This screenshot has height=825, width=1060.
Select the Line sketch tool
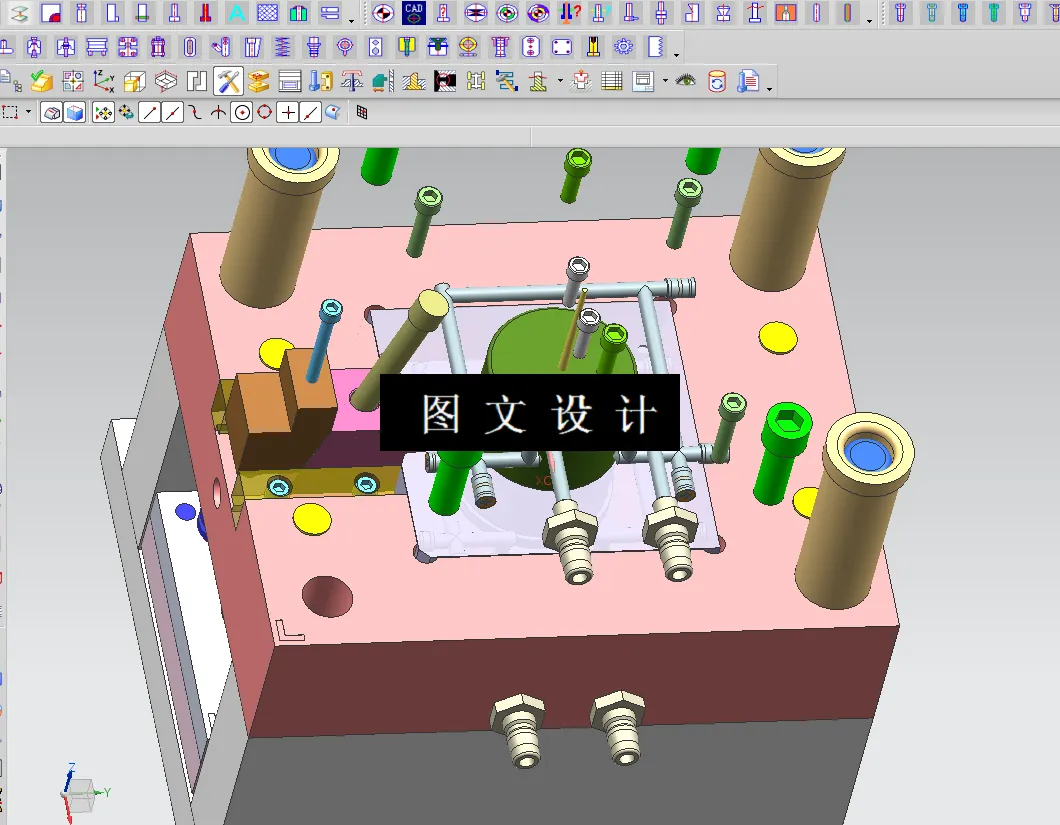pyautogui.click(x=150, y=112)
